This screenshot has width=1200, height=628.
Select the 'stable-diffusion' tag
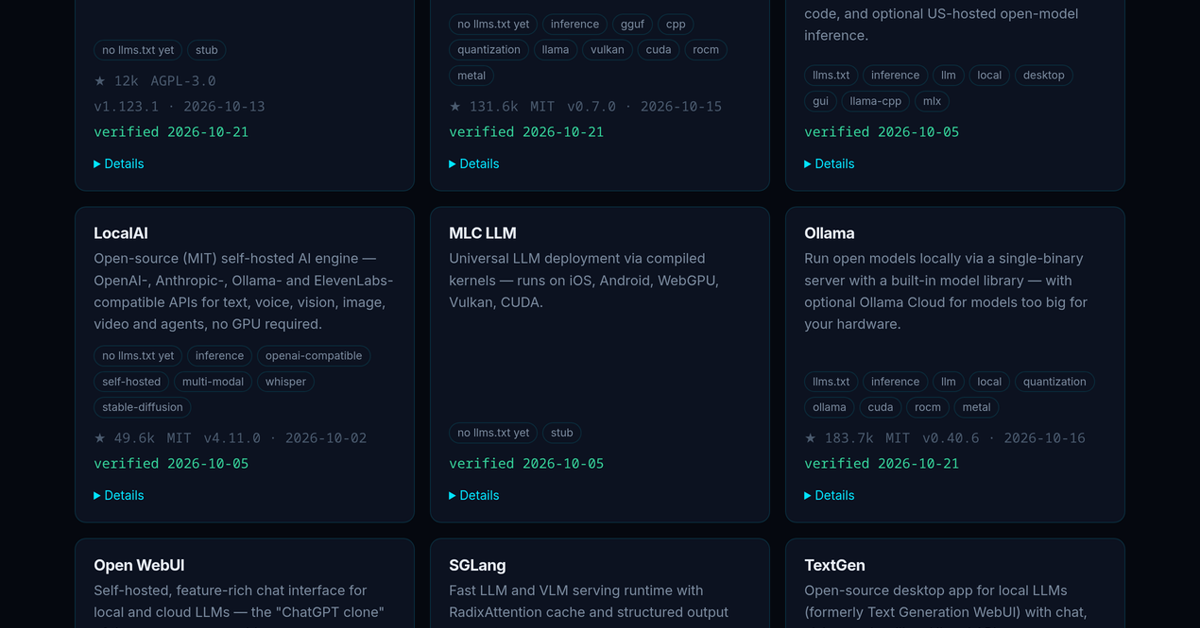(x=142, y=408)
